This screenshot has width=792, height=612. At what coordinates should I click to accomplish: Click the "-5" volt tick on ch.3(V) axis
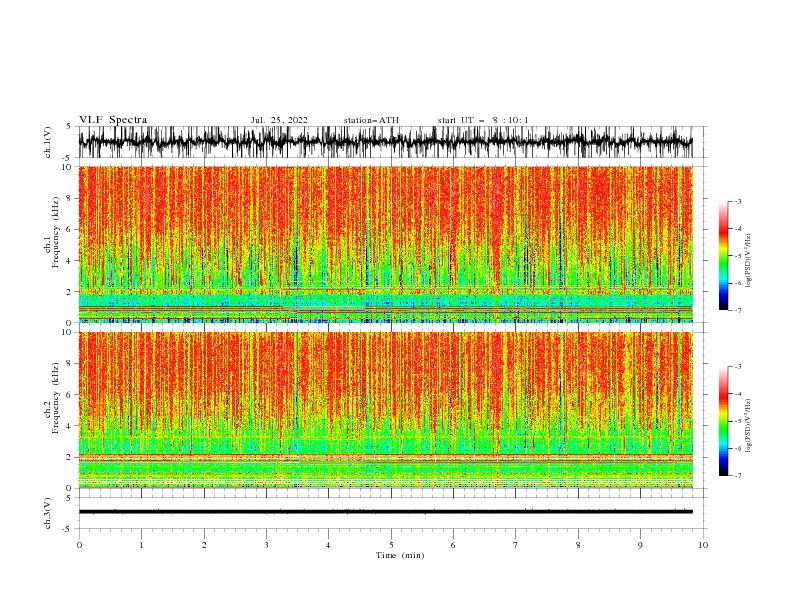pos(68,529)
